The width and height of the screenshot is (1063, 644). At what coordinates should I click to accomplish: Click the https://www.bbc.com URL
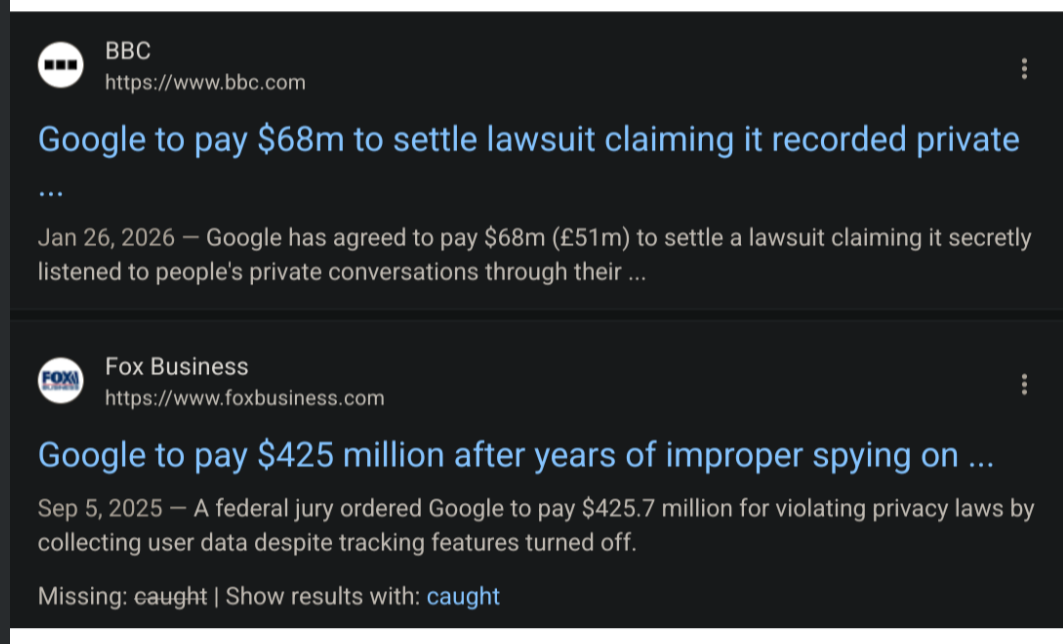point(205,82)
